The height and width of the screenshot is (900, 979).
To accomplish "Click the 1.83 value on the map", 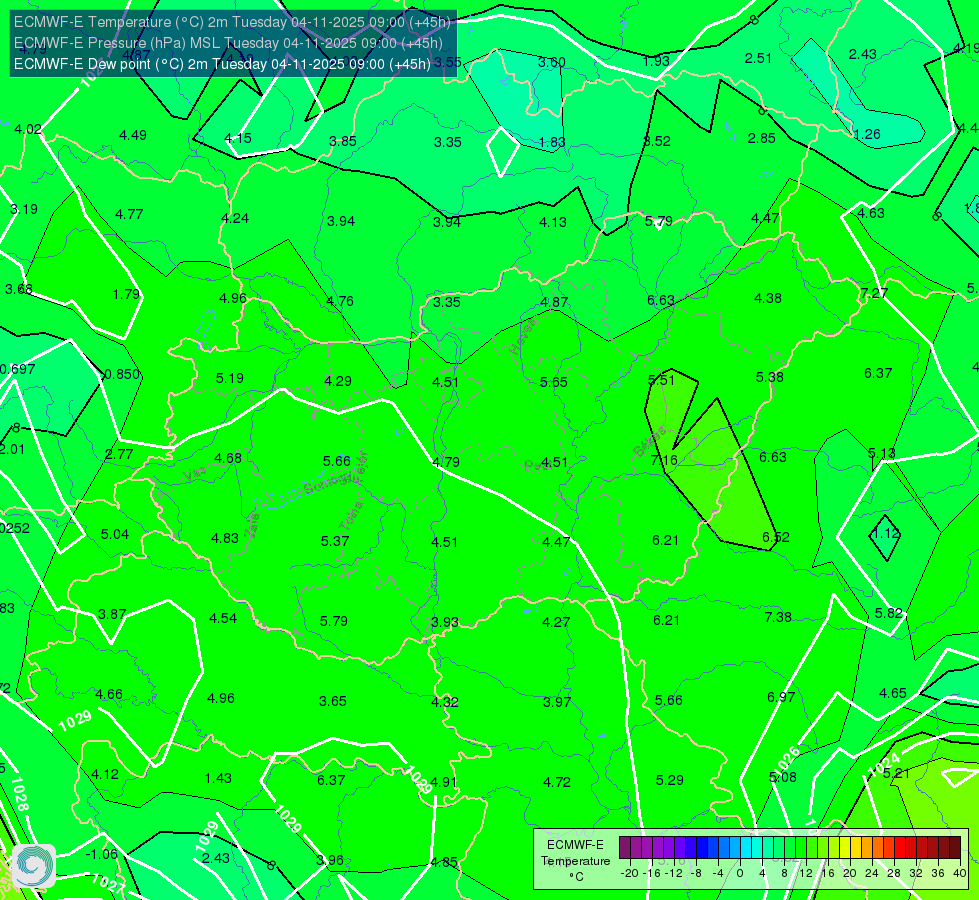I will [x=551, y=142].
